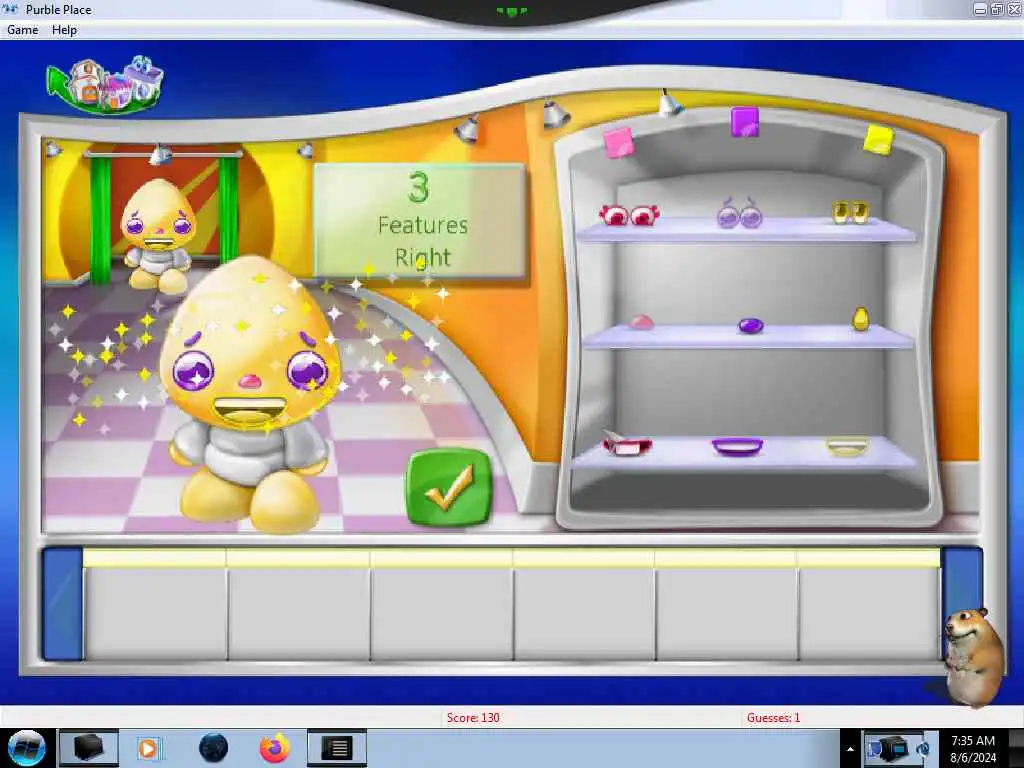Click the '3 Features Right' sign
Viewport: 1024px width, 768px height.
coord(419,221)
